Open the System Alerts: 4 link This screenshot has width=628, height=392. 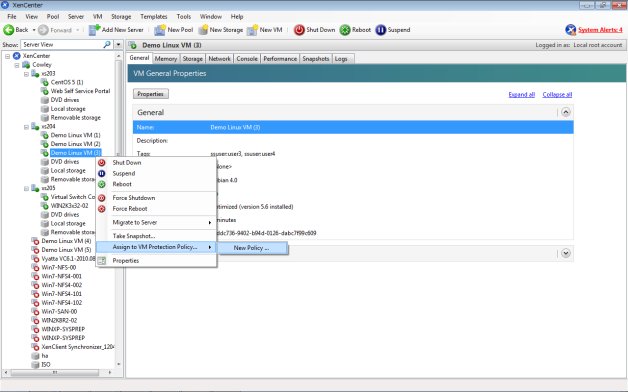click(600, 30)
